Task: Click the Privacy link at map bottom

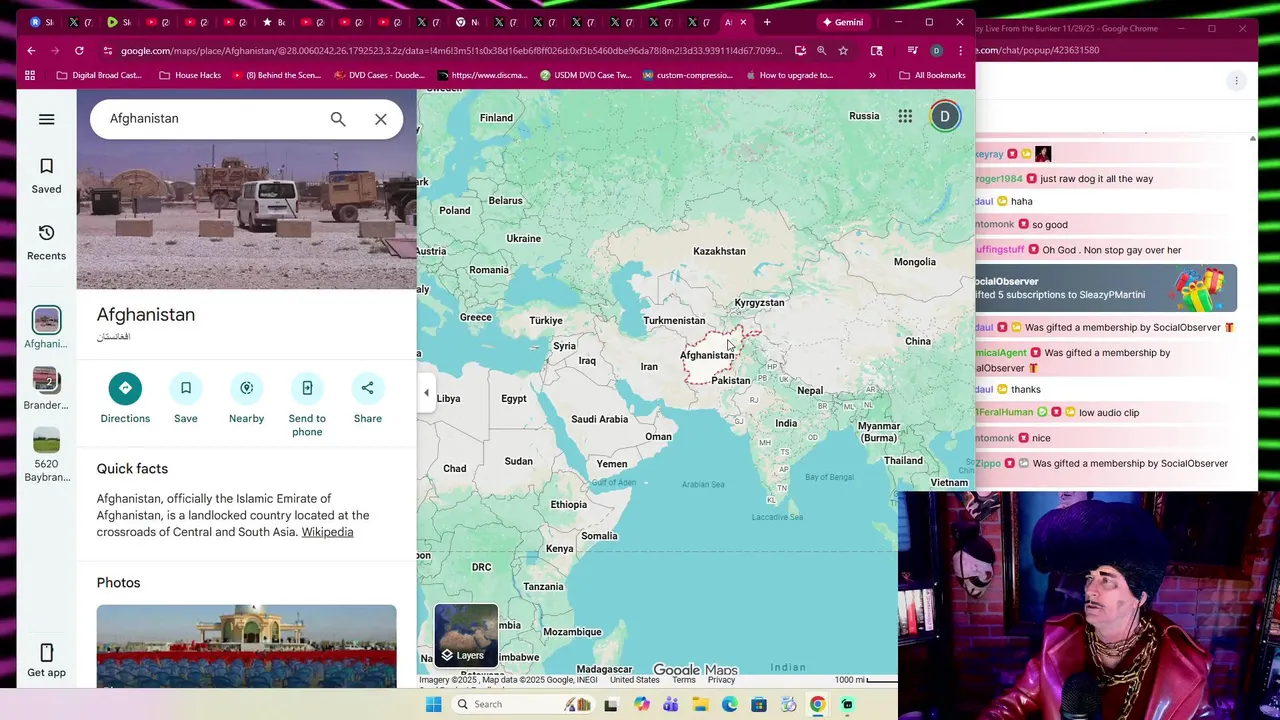Action: 721,680
